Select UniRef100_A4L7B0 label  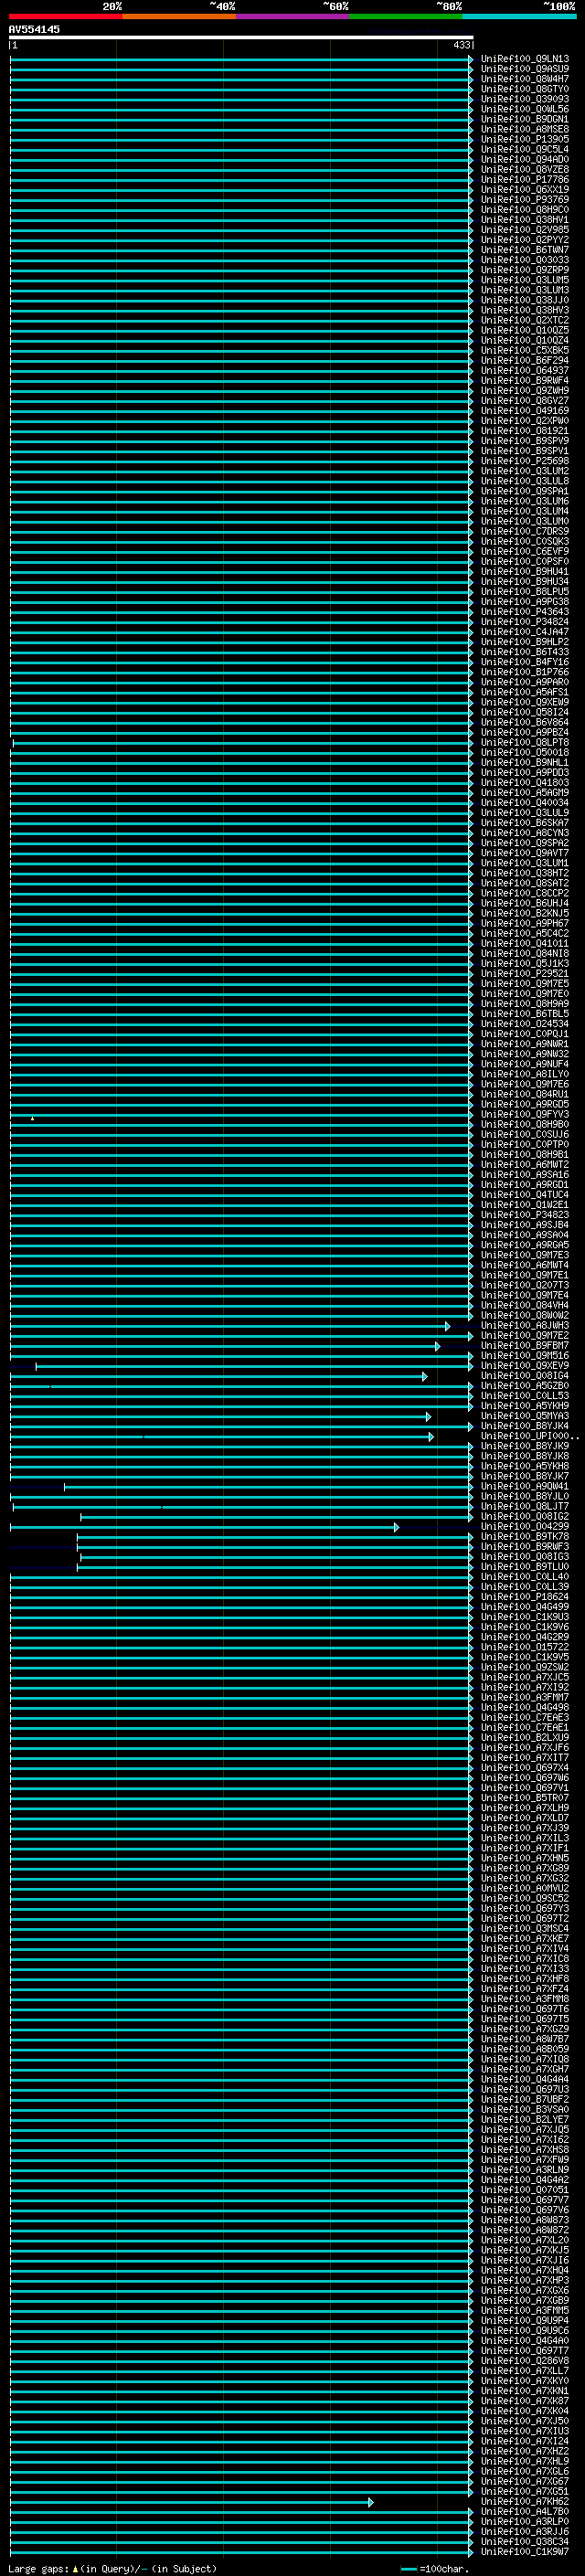[524, 2511]
